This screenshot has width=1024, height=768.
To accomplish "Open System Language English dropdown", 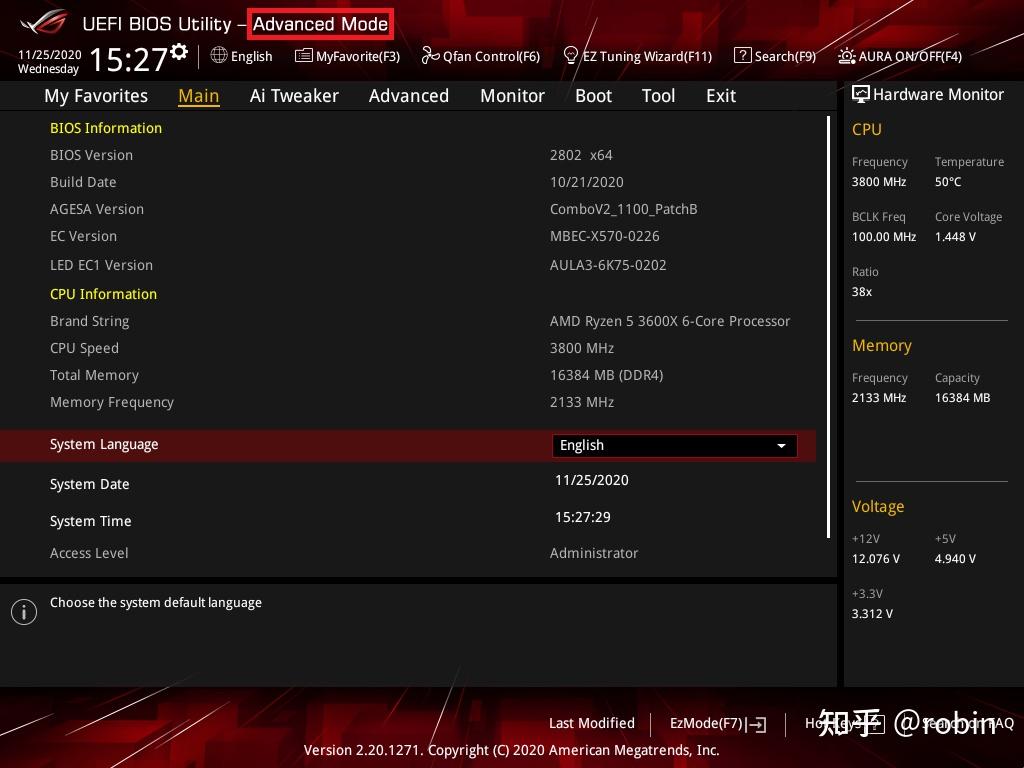I will 675,445.
